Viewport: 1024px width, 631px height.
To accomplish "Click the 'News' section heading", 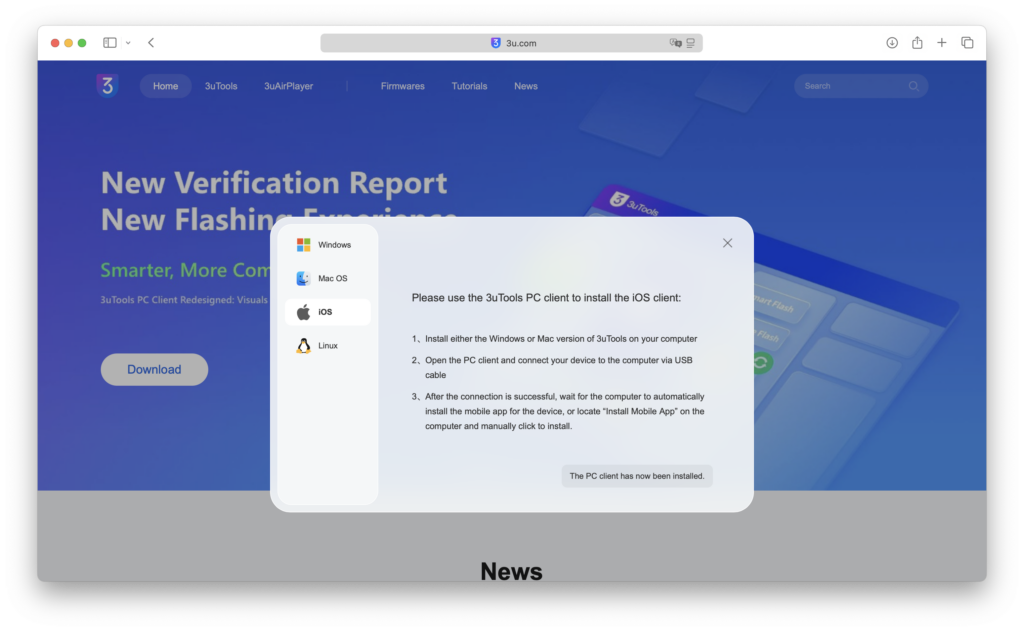I will pyautogui.click(x=511, y=572).
